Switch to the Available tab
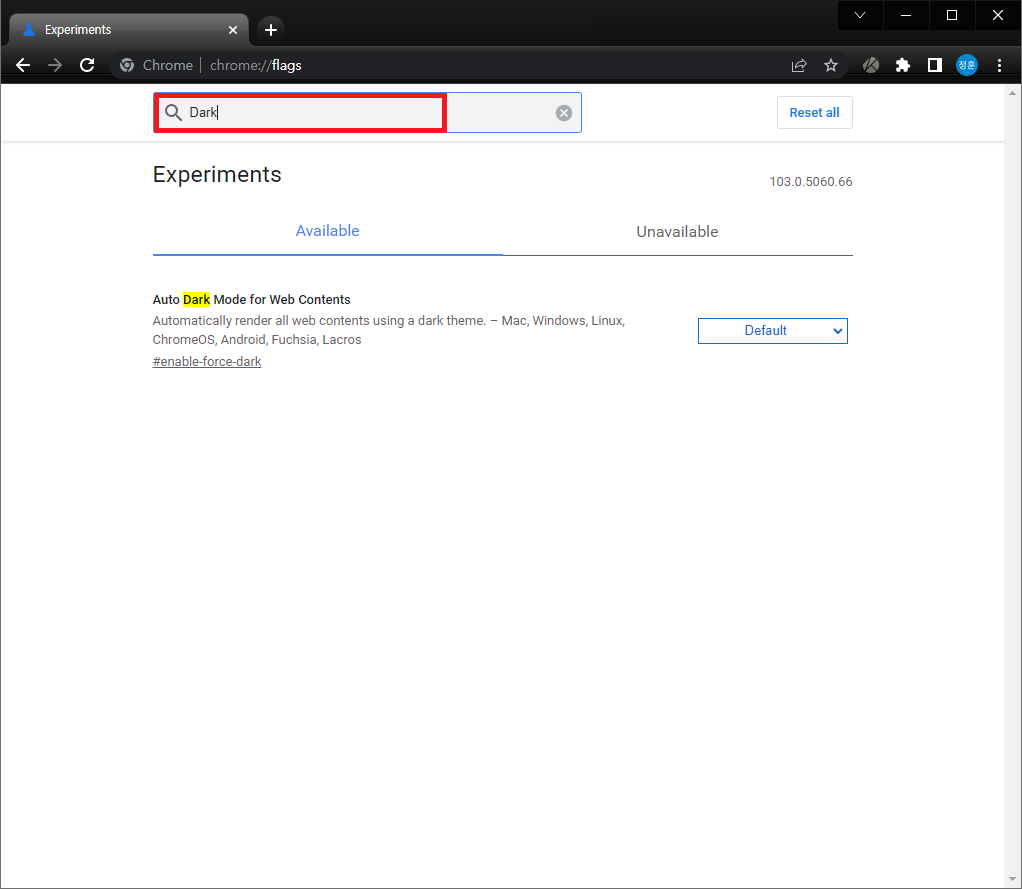The height and width of the screenshot is (889, 1022). click(x=328, y=231)
